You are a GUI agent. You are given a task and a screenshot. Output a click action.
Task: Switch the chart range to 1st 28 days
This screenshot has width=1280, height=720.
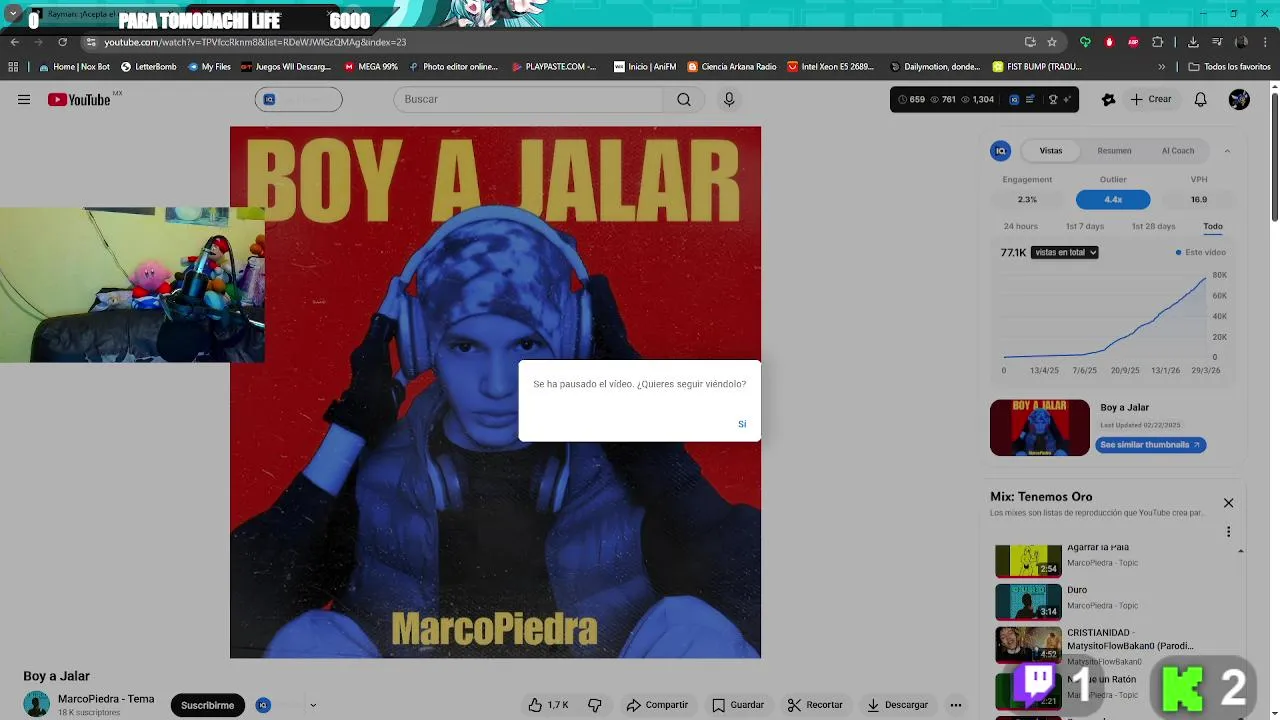tap(1153, 226)
